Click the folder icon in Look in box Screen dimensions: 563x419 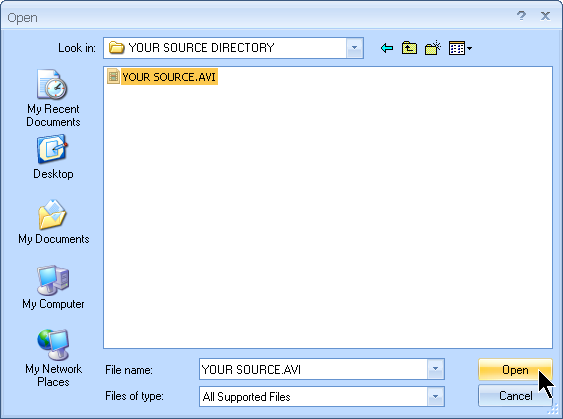point(116,47)
